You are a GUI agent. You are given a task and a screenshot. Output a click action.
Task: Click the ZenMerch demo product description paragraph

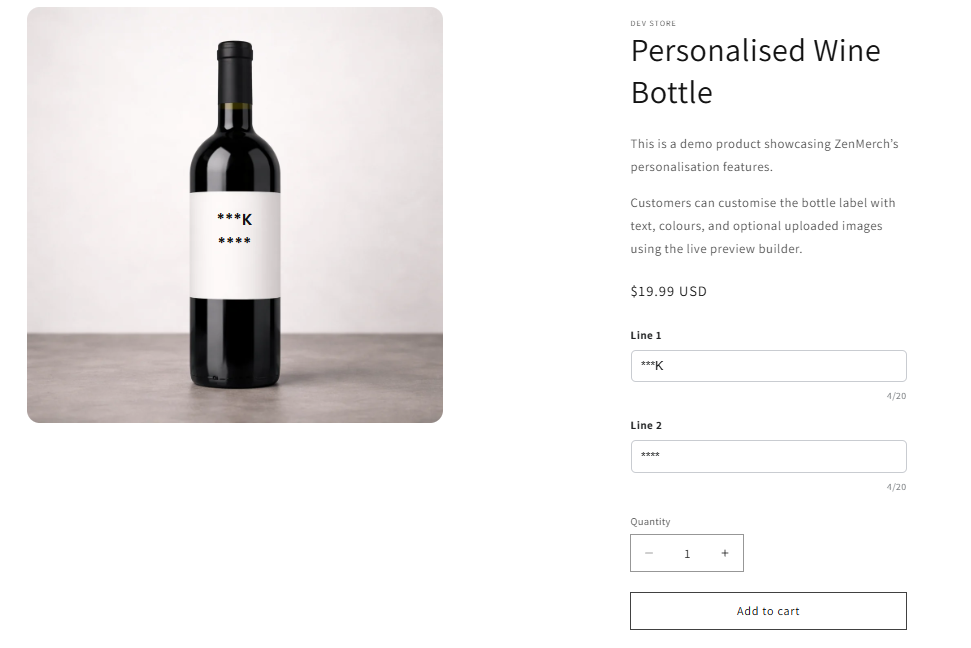coord(764,155)
